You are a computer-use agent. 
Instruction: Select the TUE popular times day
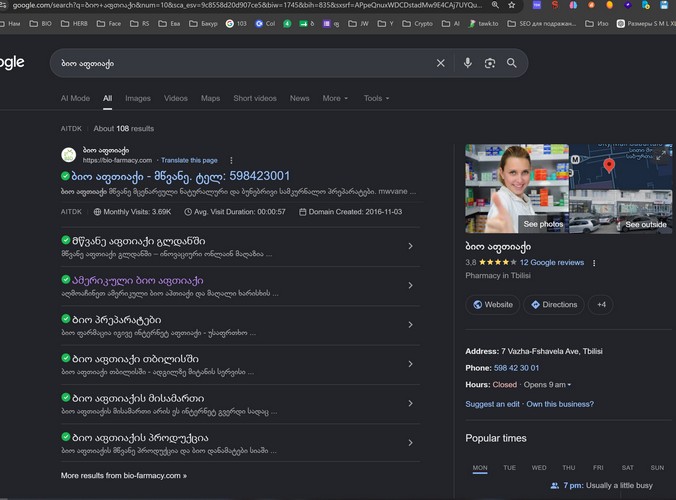pyautogui.click(x=510, y=468)
